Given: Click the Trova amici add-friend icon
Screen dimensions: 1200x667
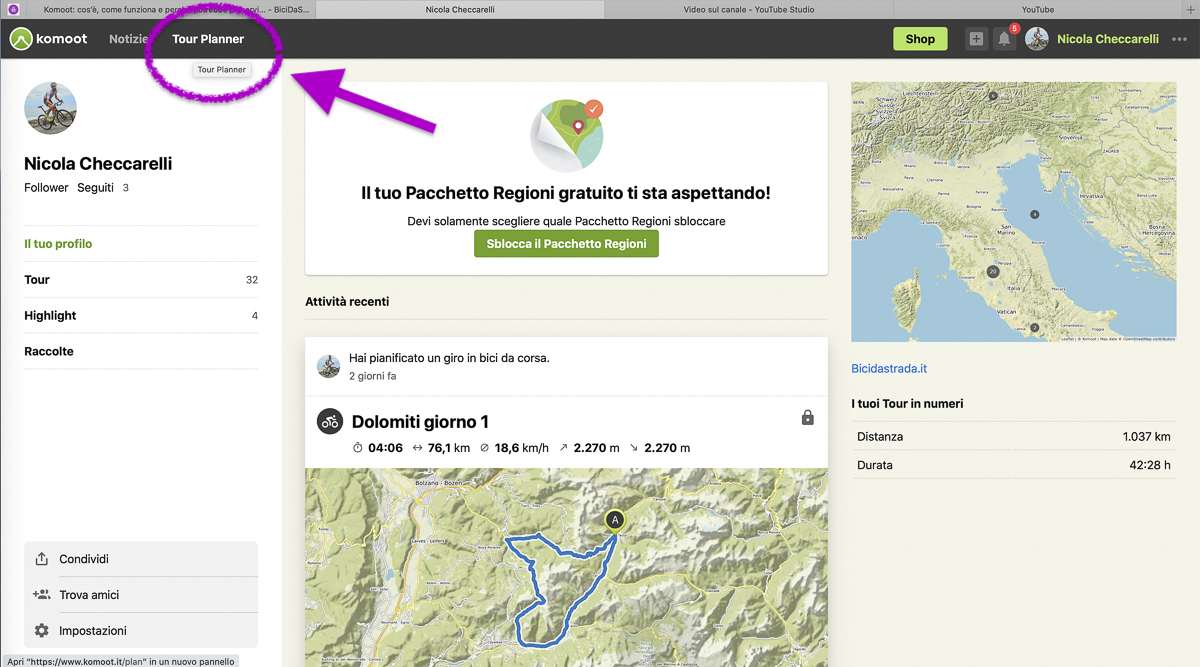Looking at the screenshot, I should pyautogui.click(x=41, y=595).
